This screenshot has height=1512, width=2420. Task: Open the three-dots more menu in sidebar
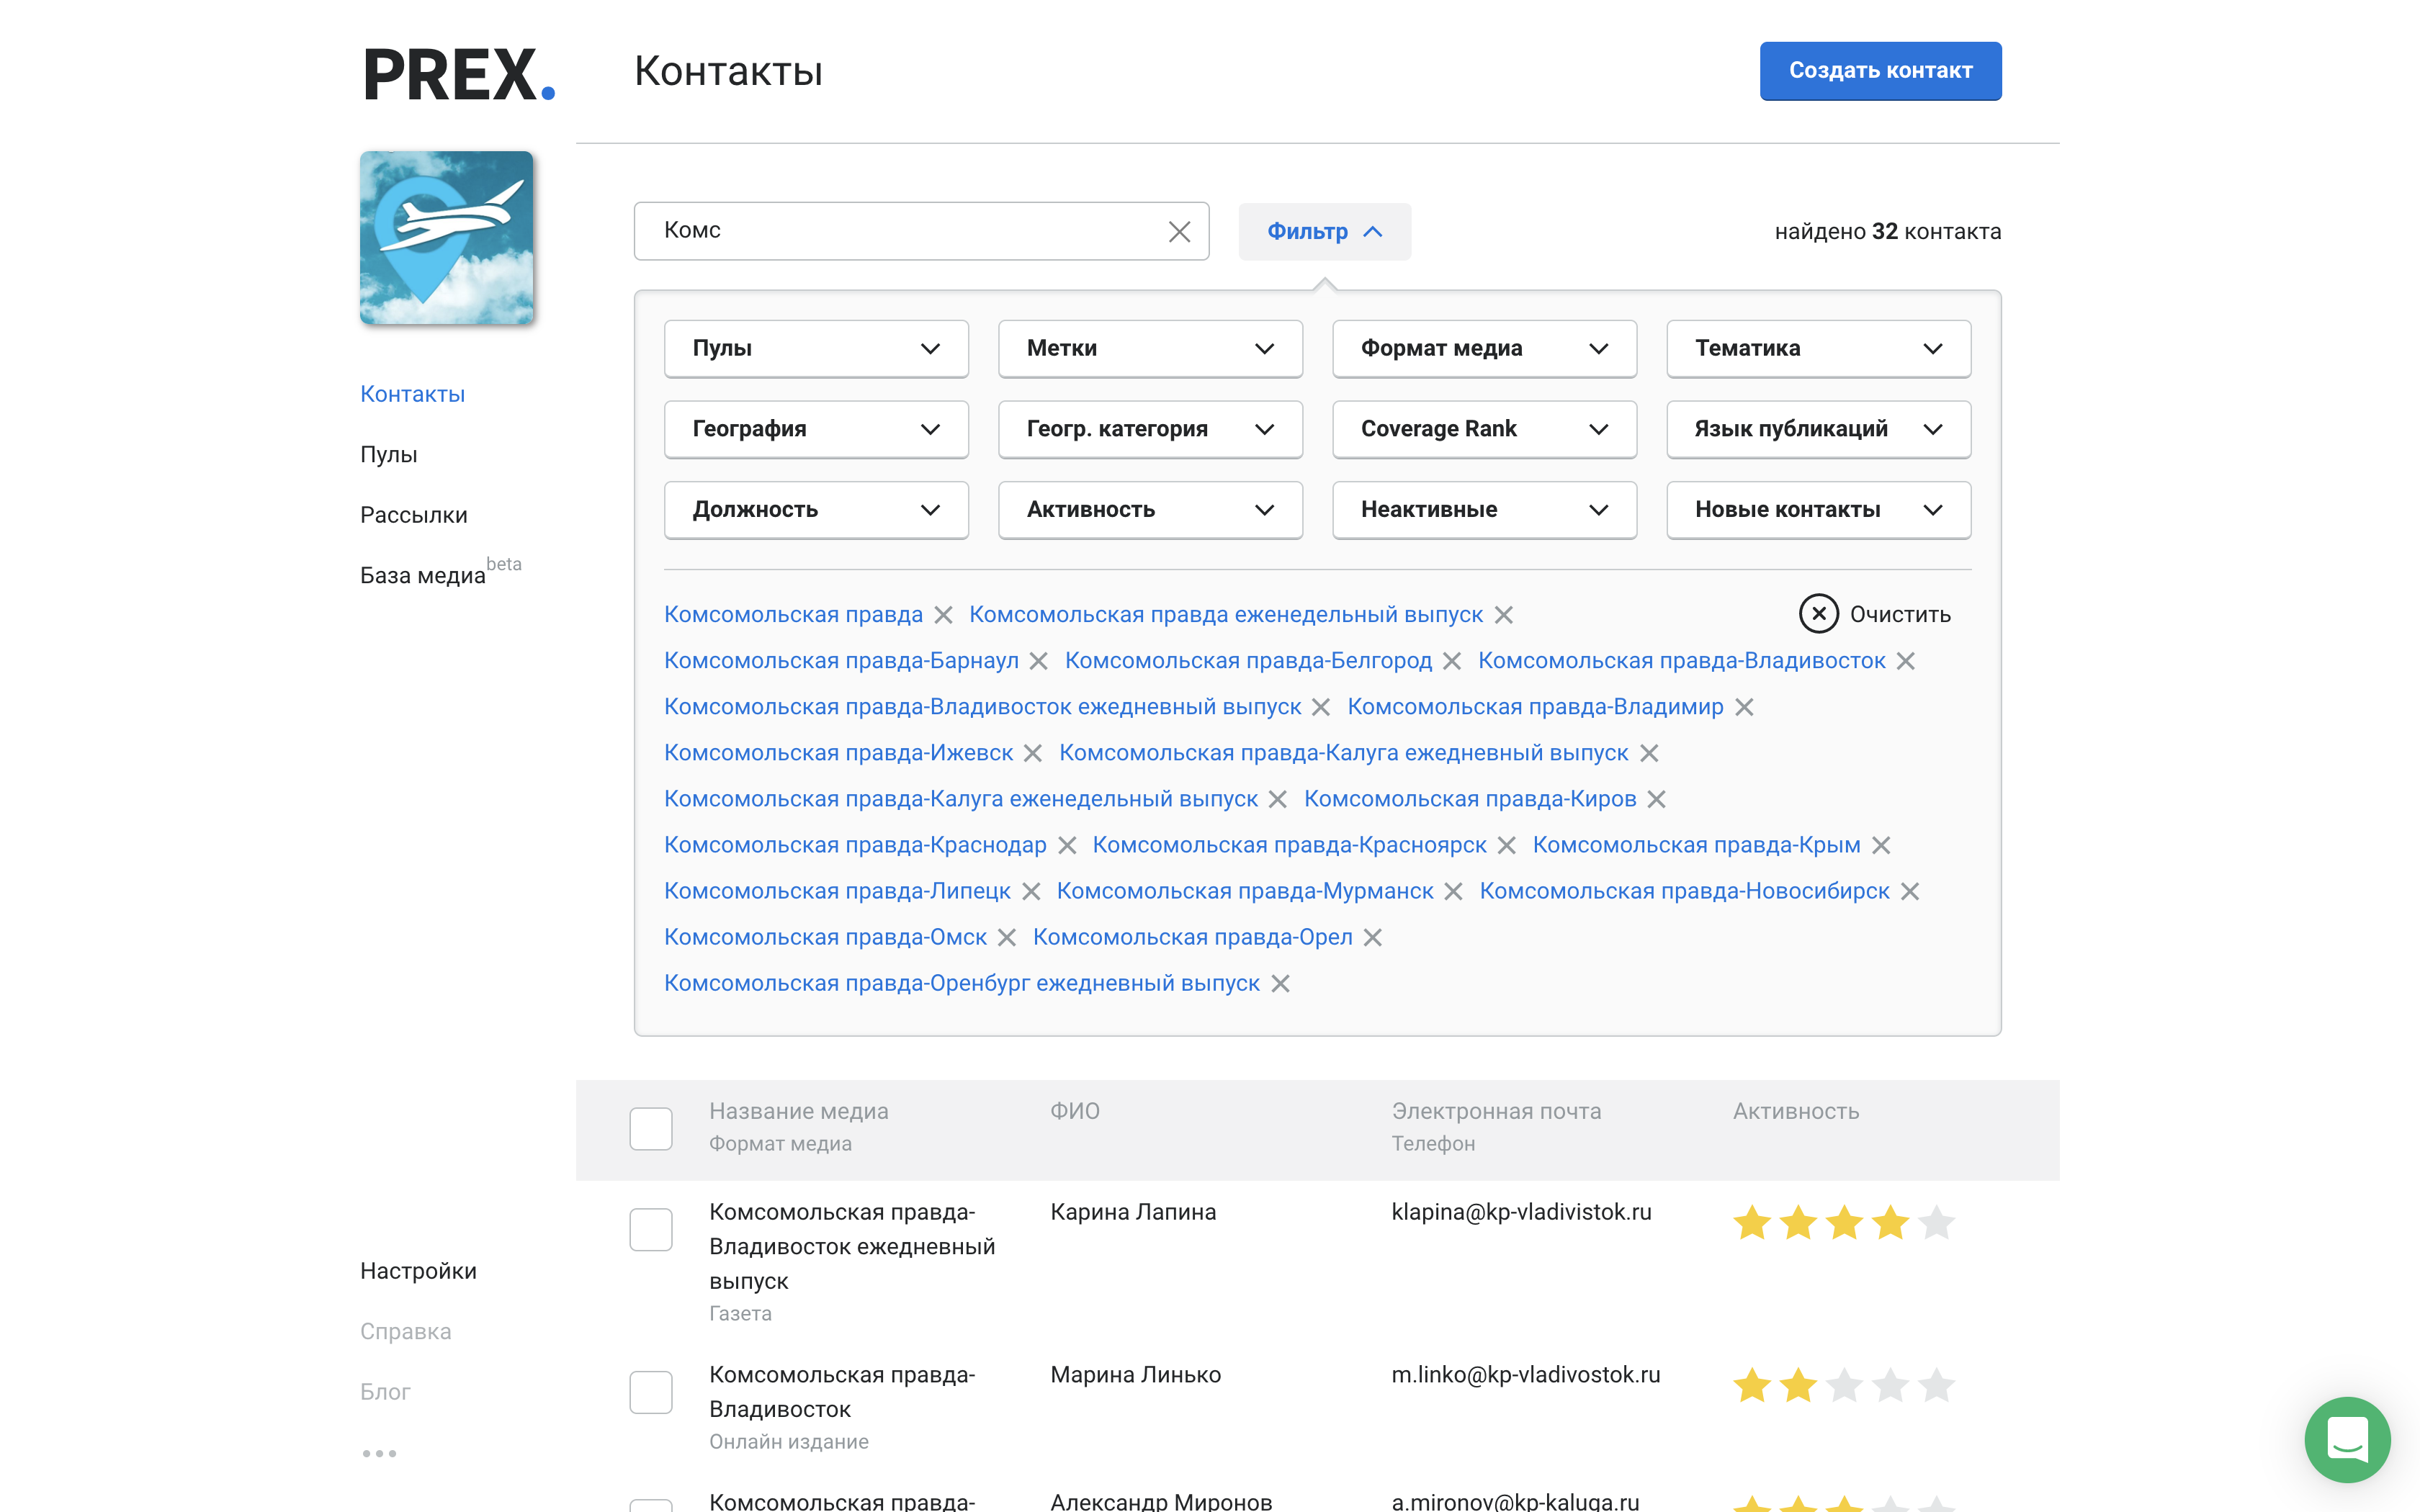tap(379, 1453)
